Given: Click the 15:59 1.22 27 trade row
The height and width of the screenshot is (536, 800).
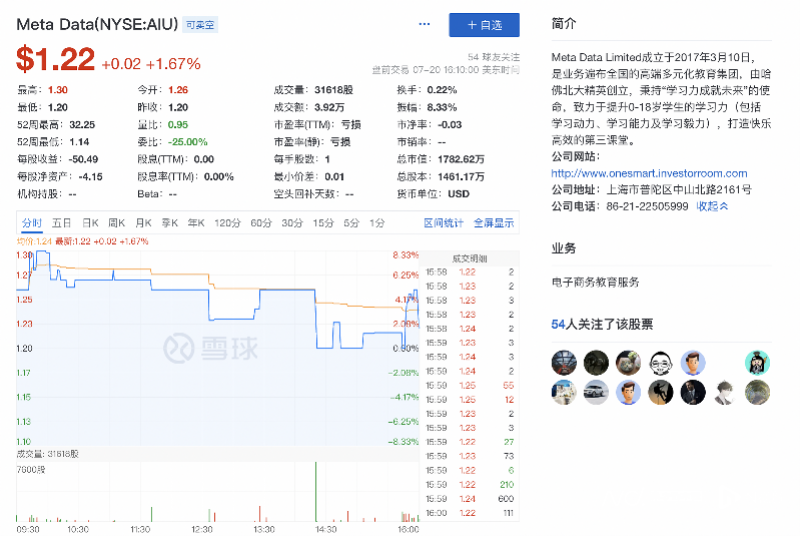Looking at the screenshot, I should pyautogui.click(x=469, y=442).
